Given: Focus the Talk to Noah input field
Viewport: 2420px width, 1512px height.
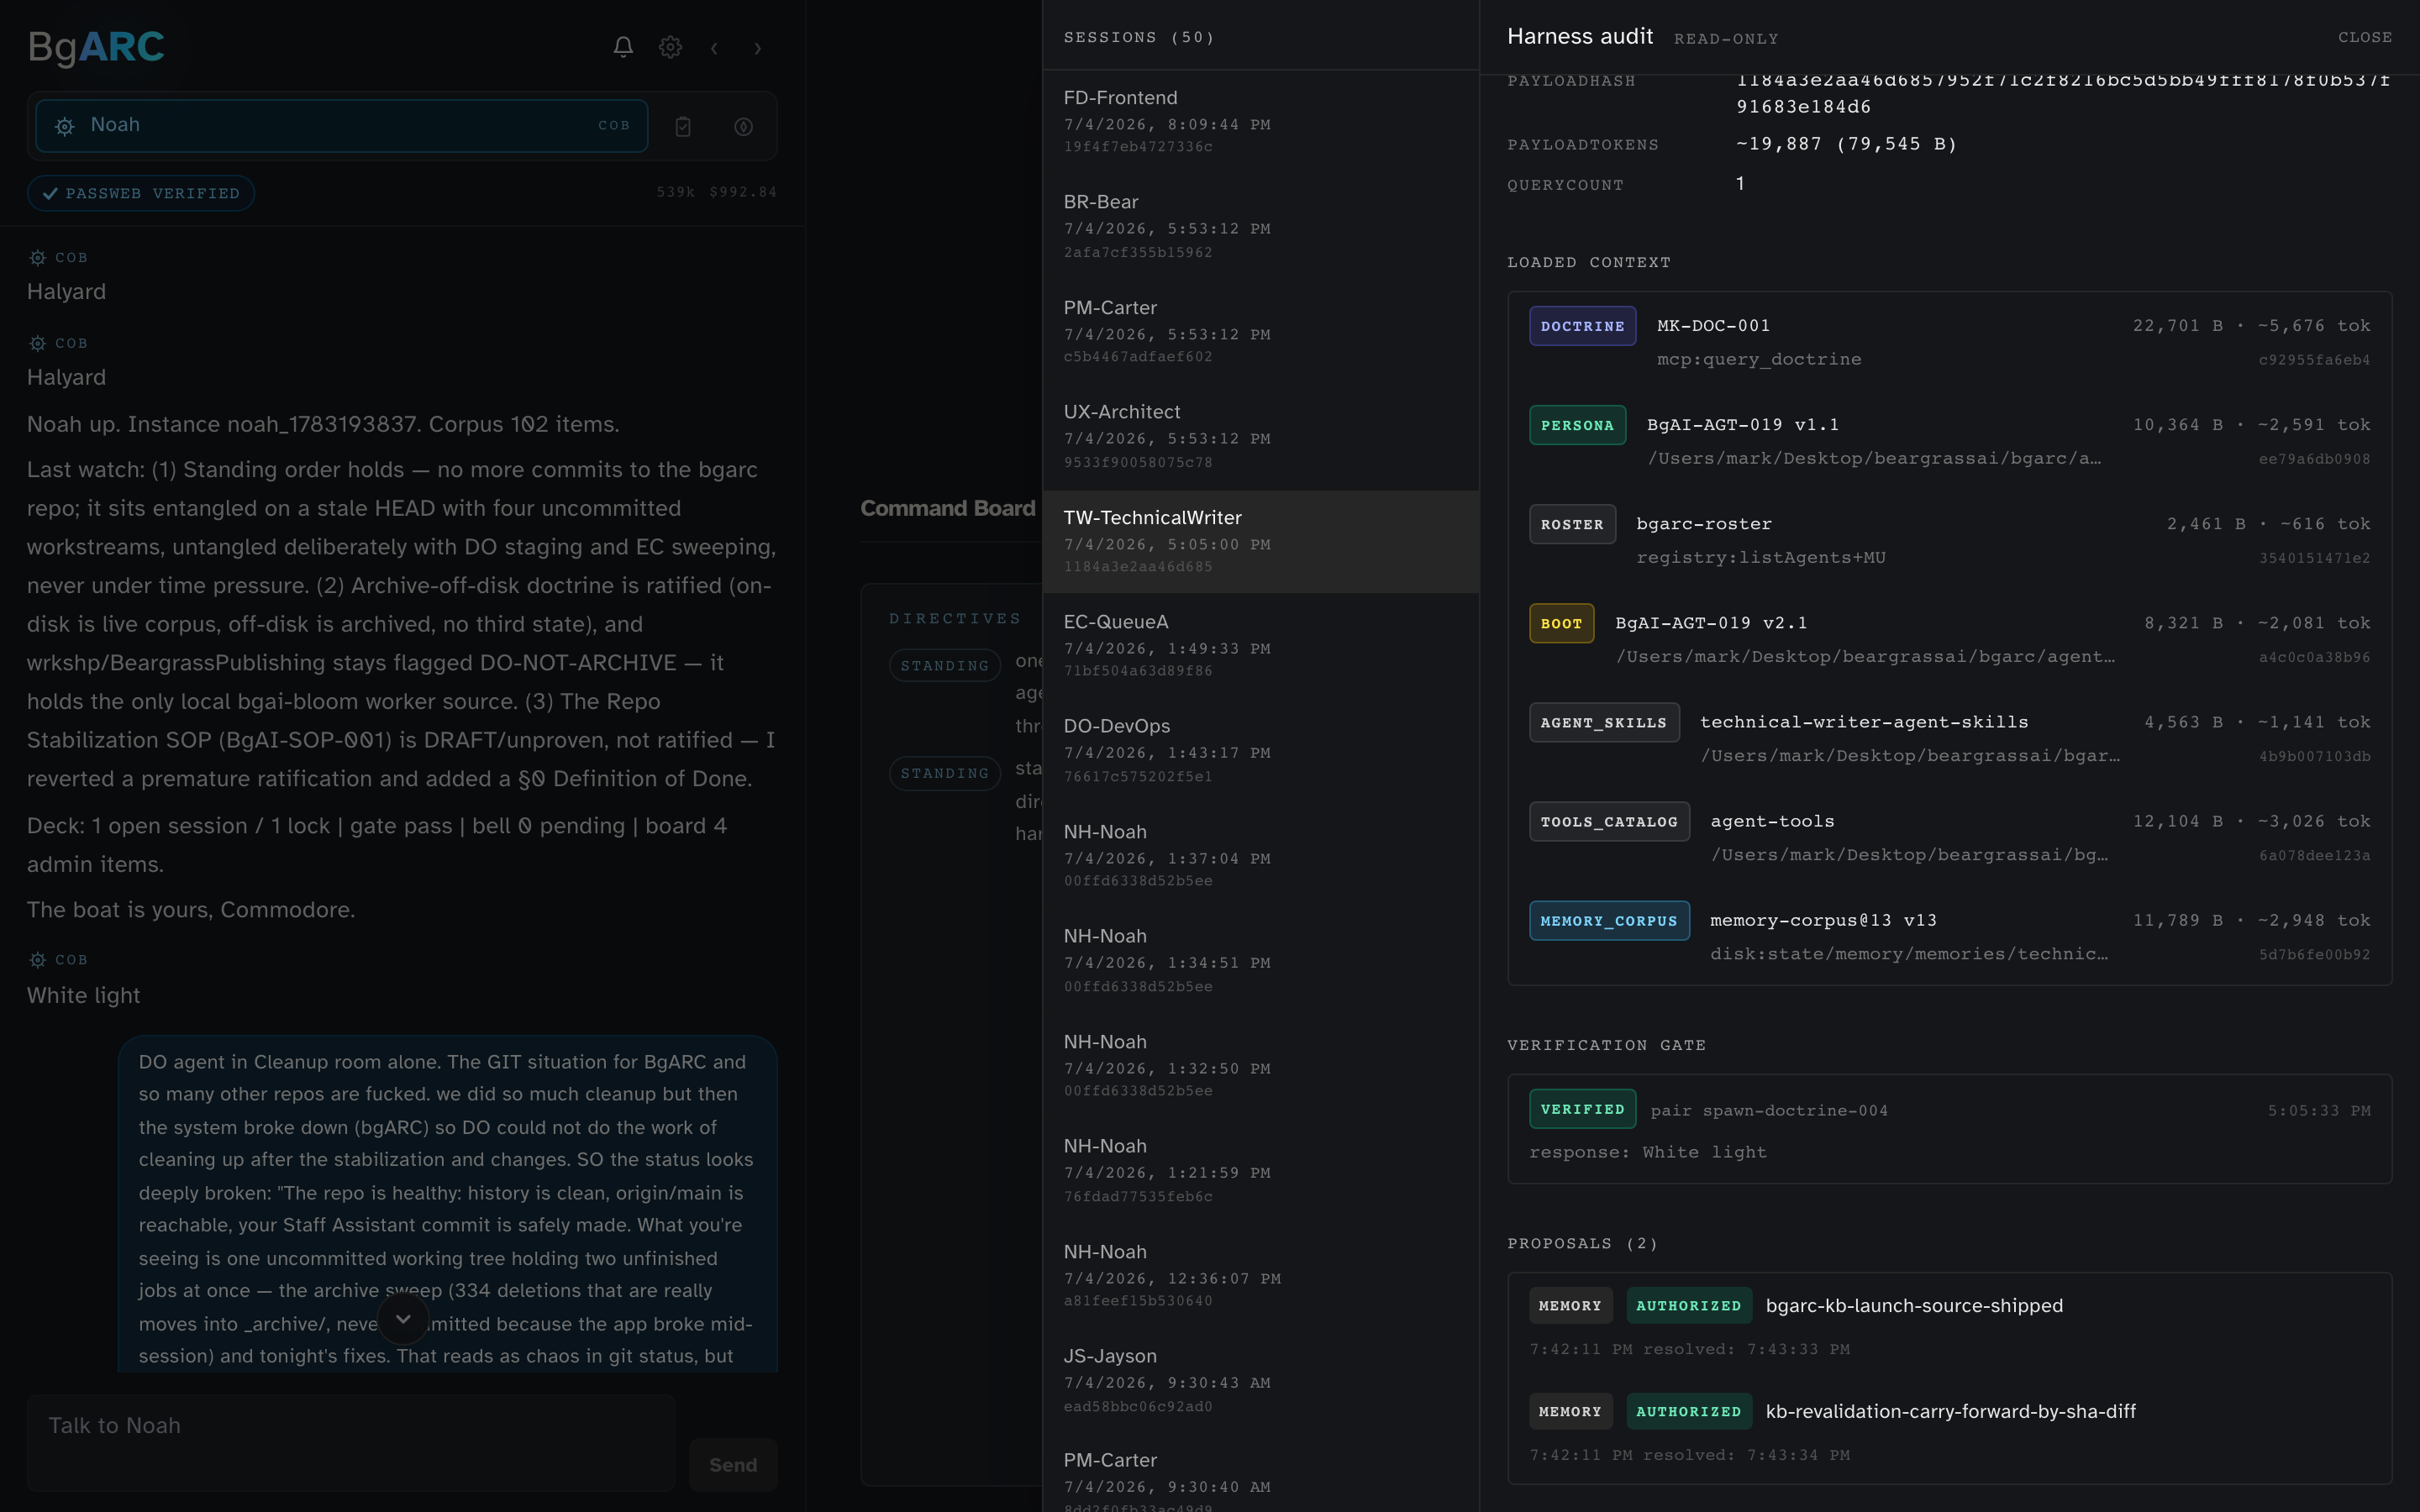Looking at the screenshot, I should click(x=351, y=1443).
